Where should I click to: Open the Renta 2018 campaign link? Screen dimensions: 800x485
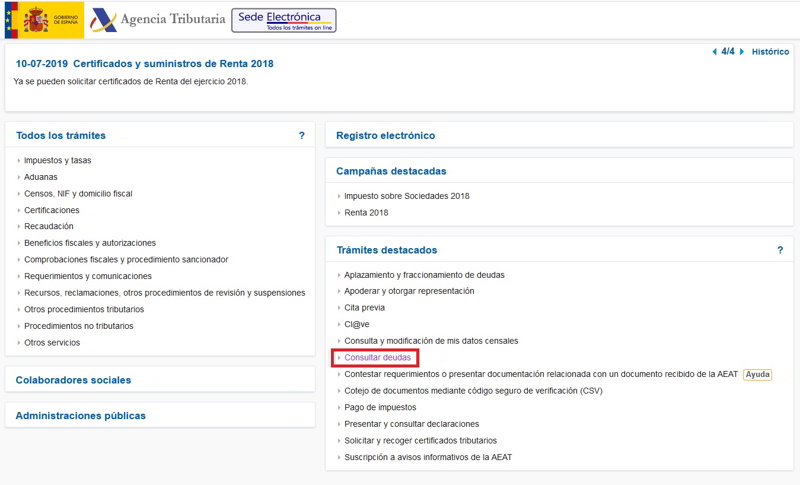coord(366,213)
